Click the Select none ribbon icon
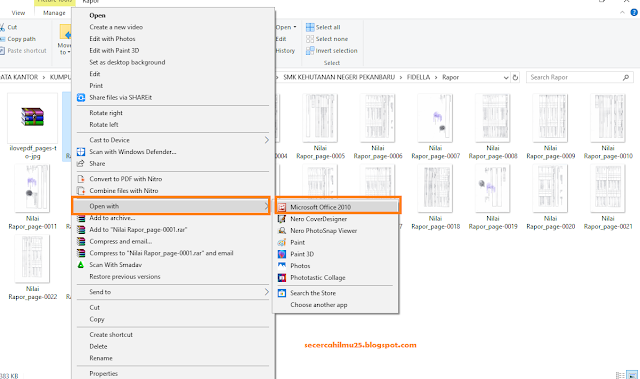 [x=310, y=39]
